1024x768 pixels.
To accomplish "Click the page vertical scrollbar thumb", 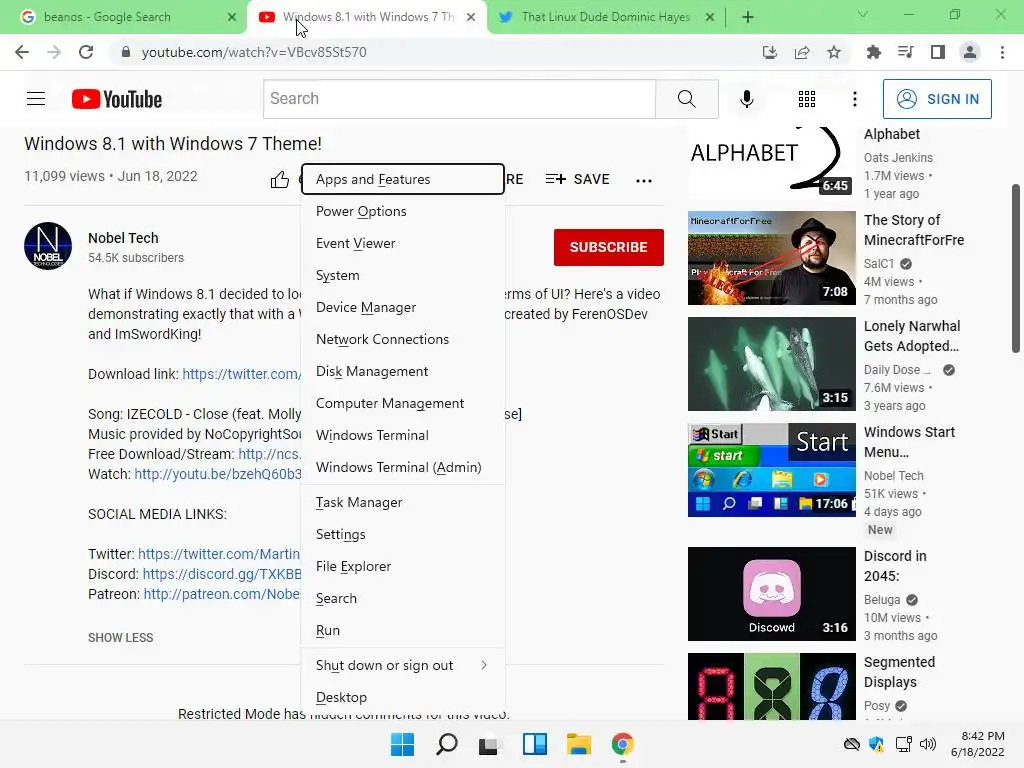I will [1016, 268].
